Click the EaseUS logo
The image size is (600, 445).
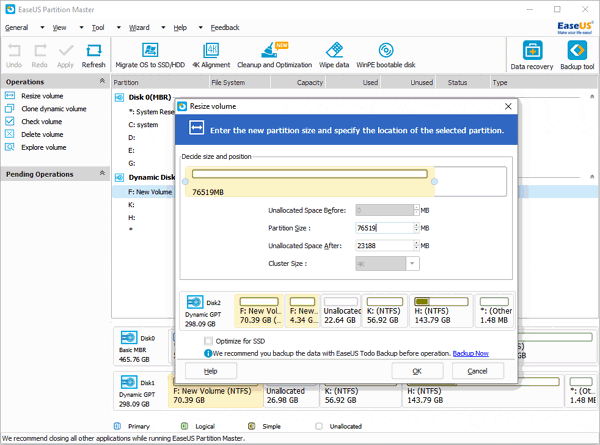point(575,28)
